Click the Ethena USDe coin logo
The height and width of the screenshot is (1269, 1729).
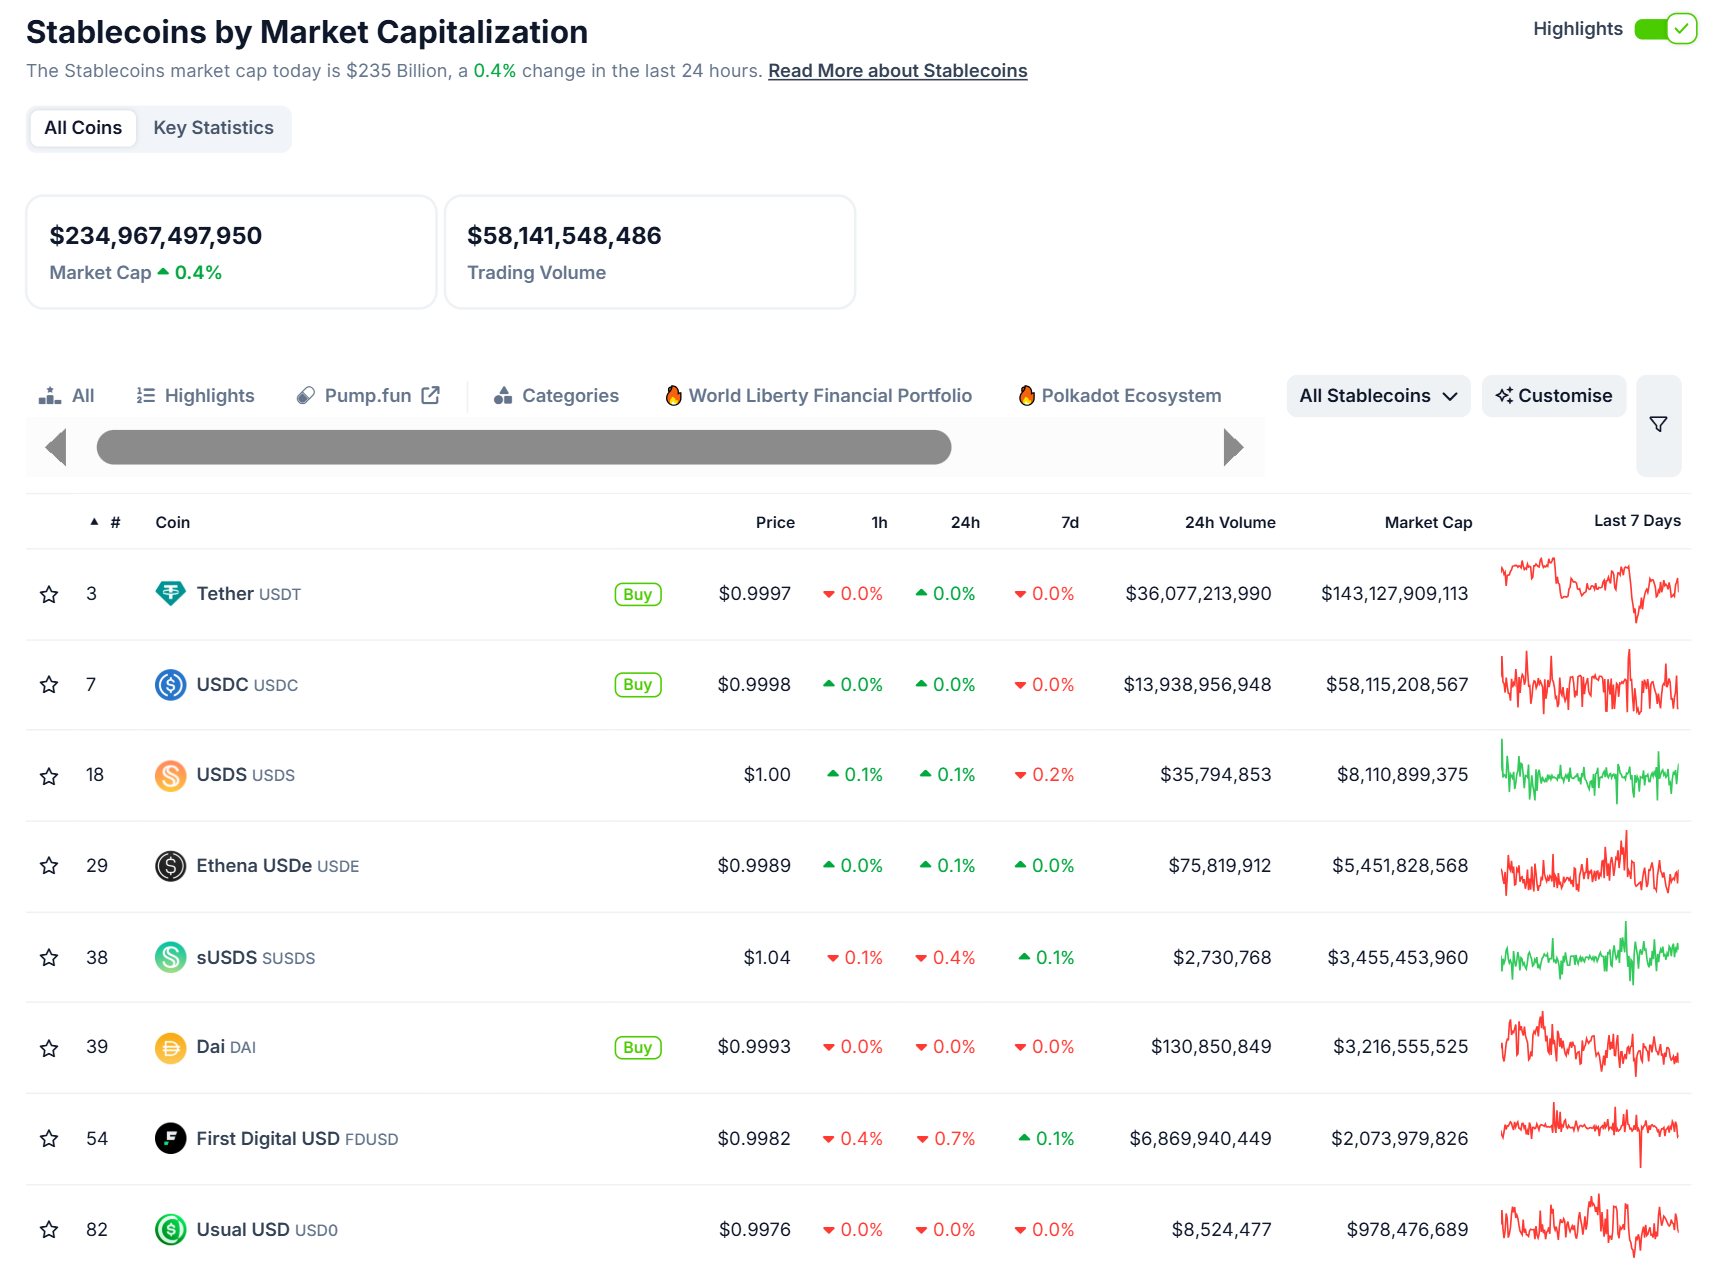tap(171, 866)
